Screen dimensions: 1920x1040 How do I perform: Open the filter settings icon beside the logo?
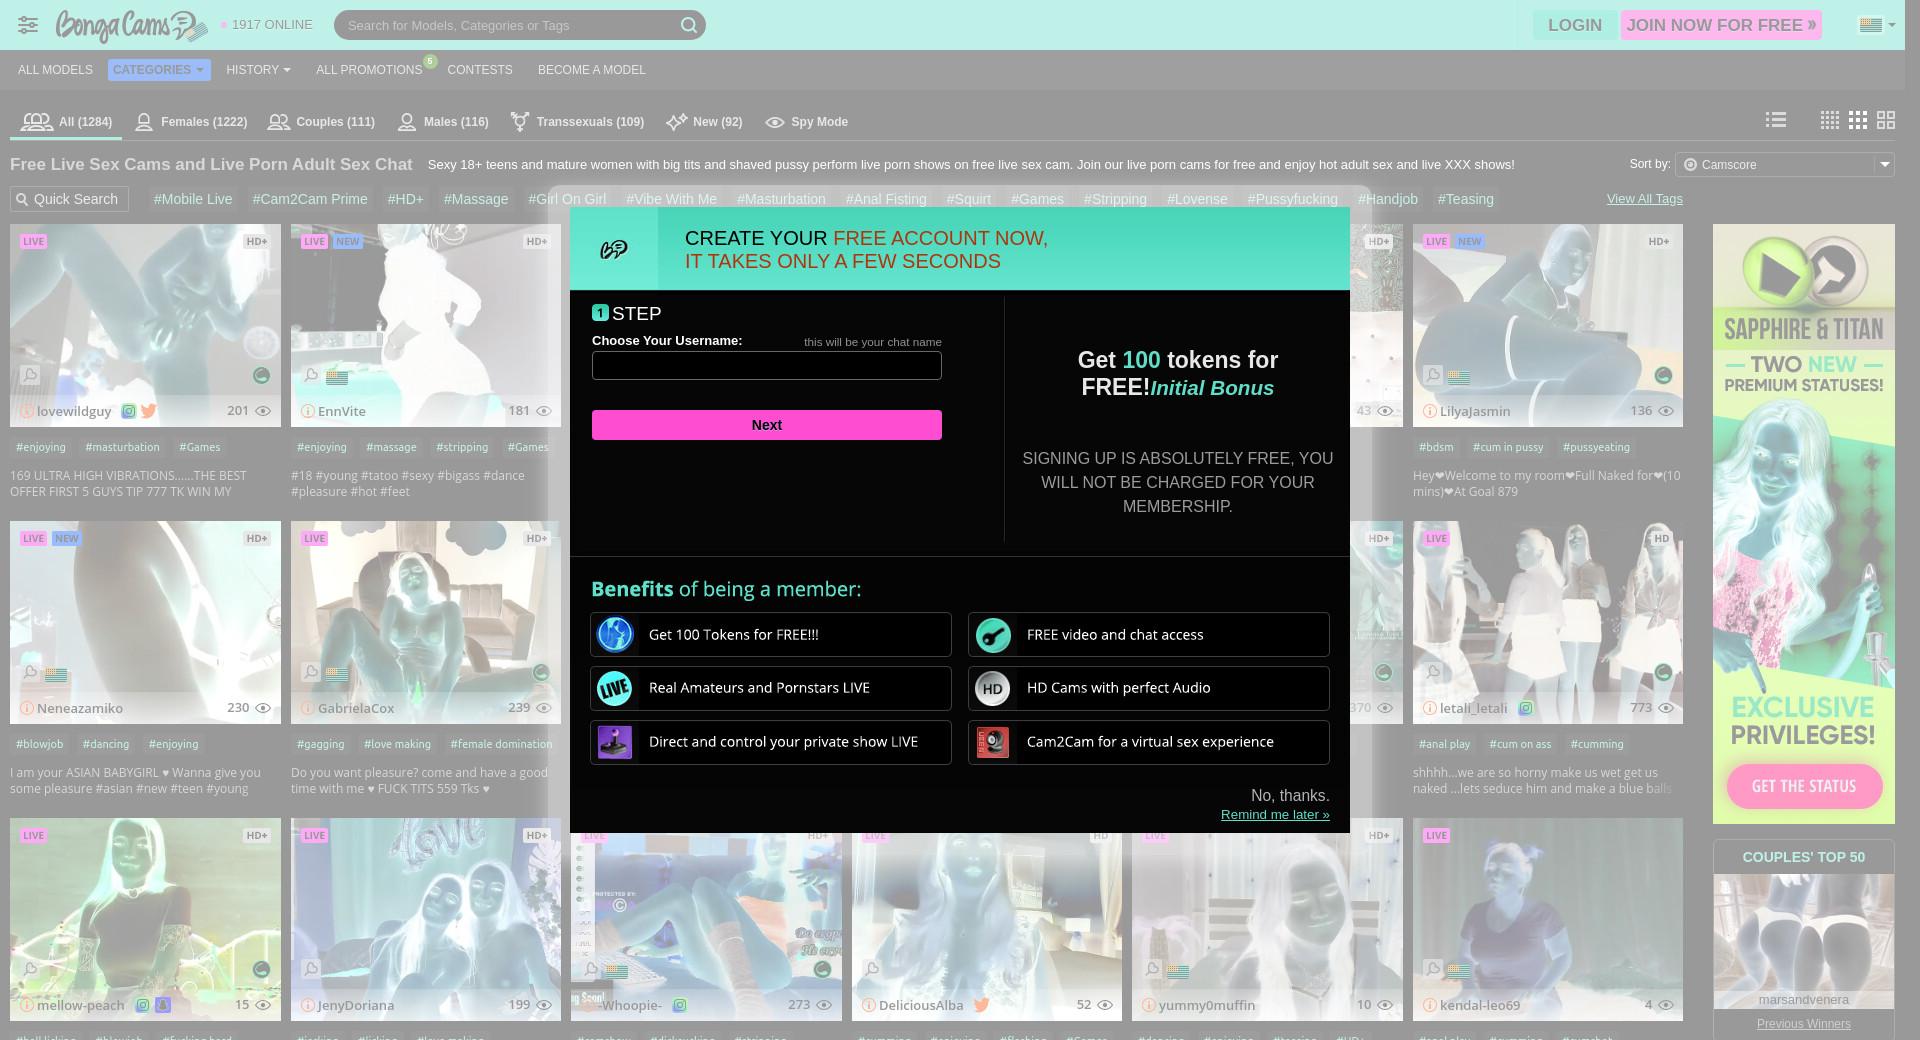click(x=28, y=25)
